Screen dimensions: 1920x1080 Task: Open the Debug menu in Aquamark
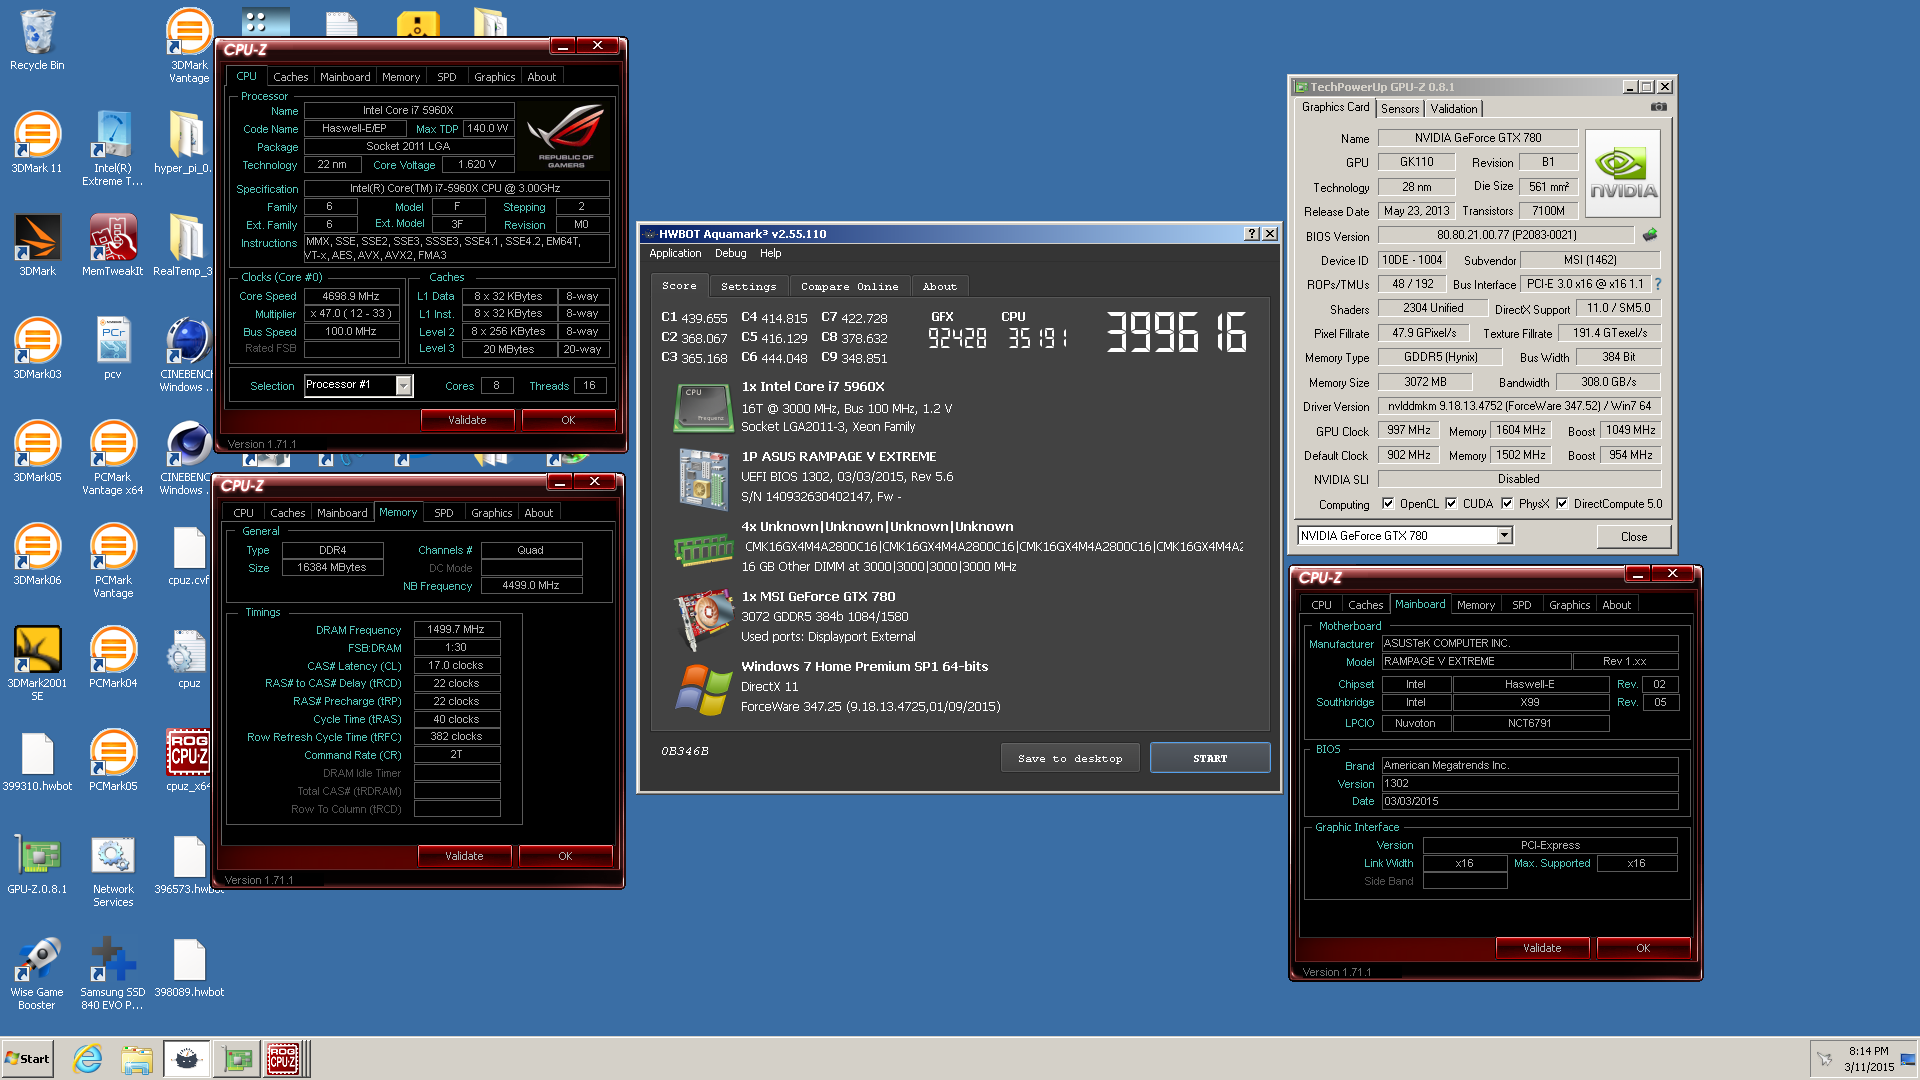730,254
